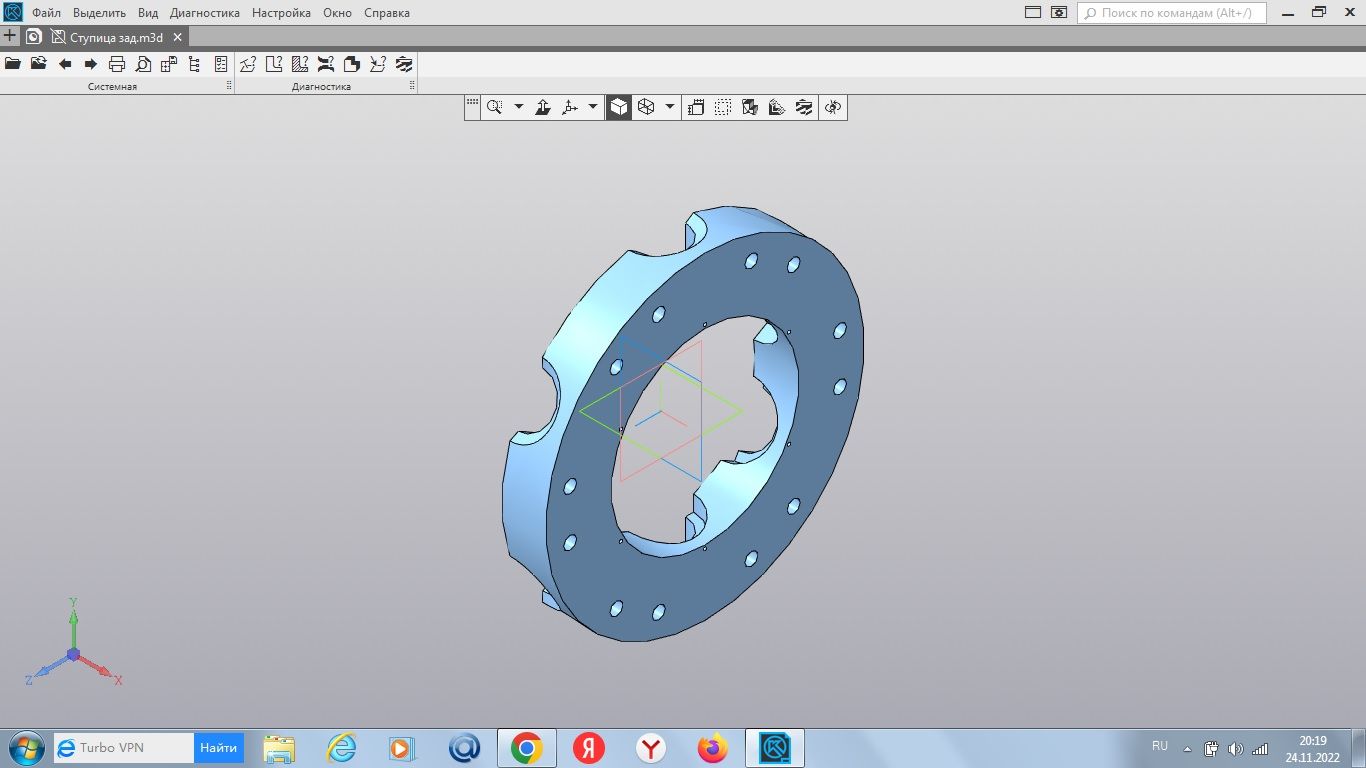Screen dimensions: 1366x768
Task: Click the model tree icon
Action: [x=194, y=64]
